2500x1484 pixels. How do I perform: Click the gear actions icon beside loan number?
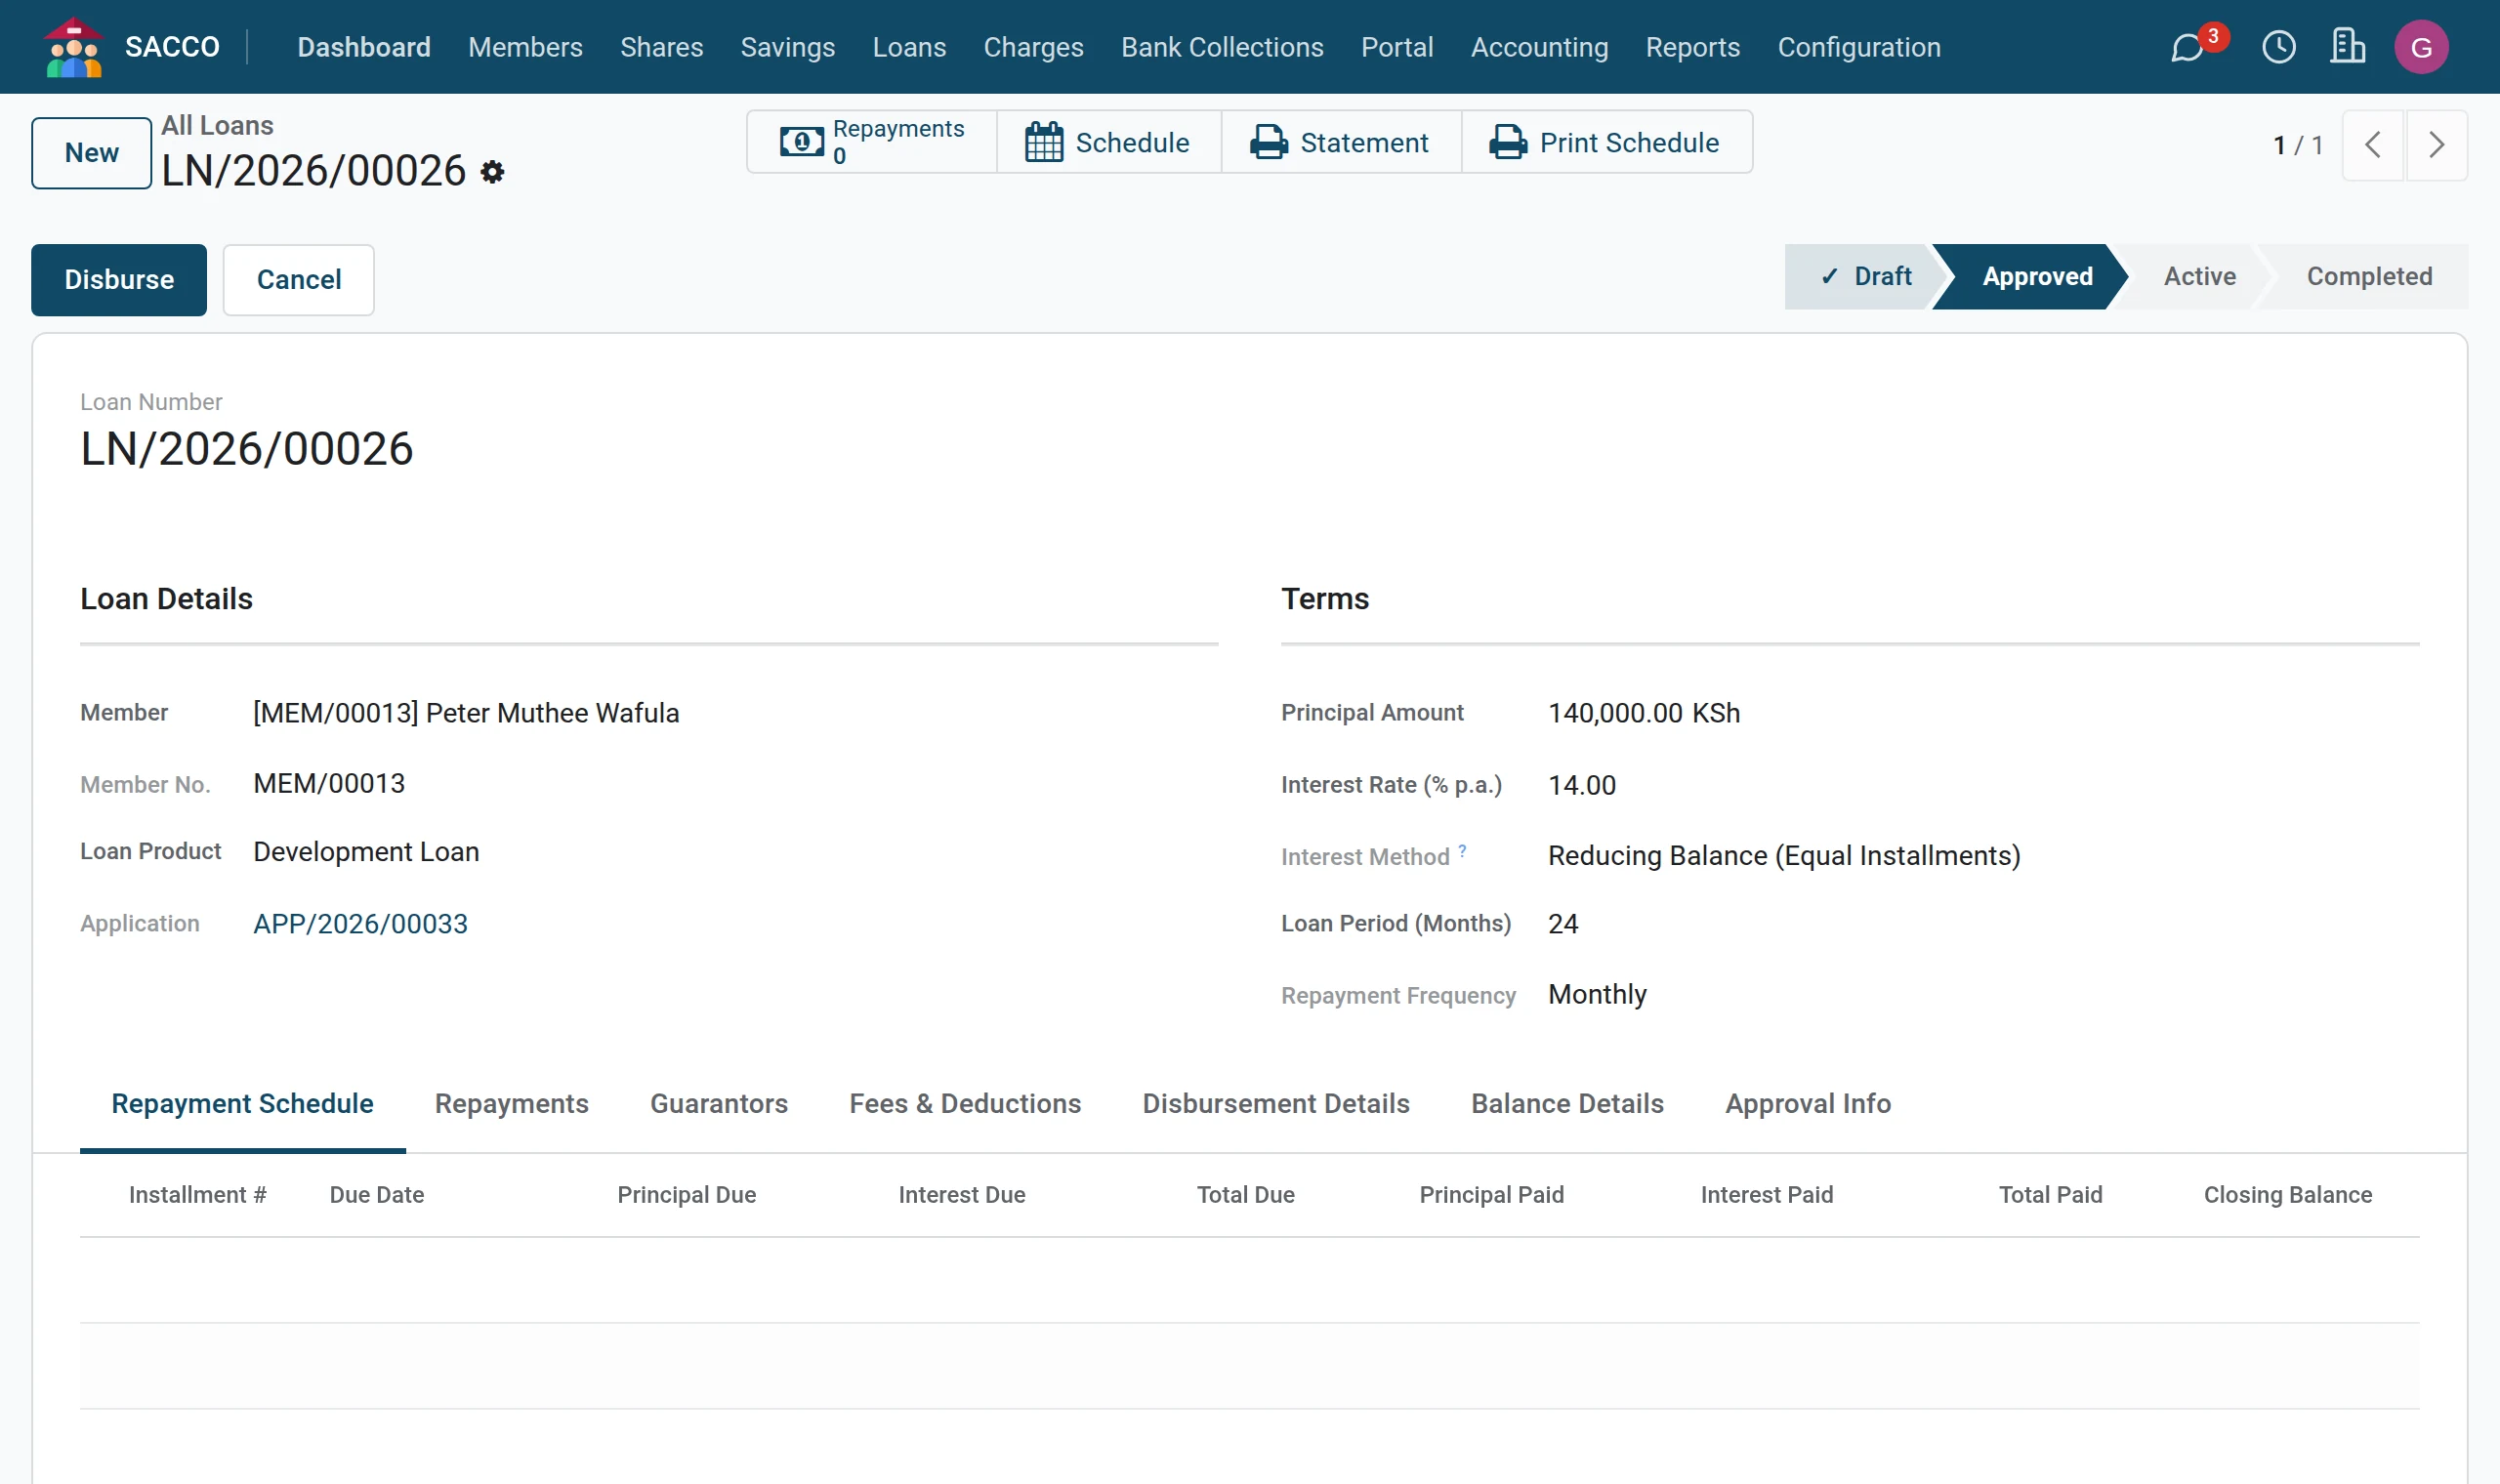coord(492,172)
